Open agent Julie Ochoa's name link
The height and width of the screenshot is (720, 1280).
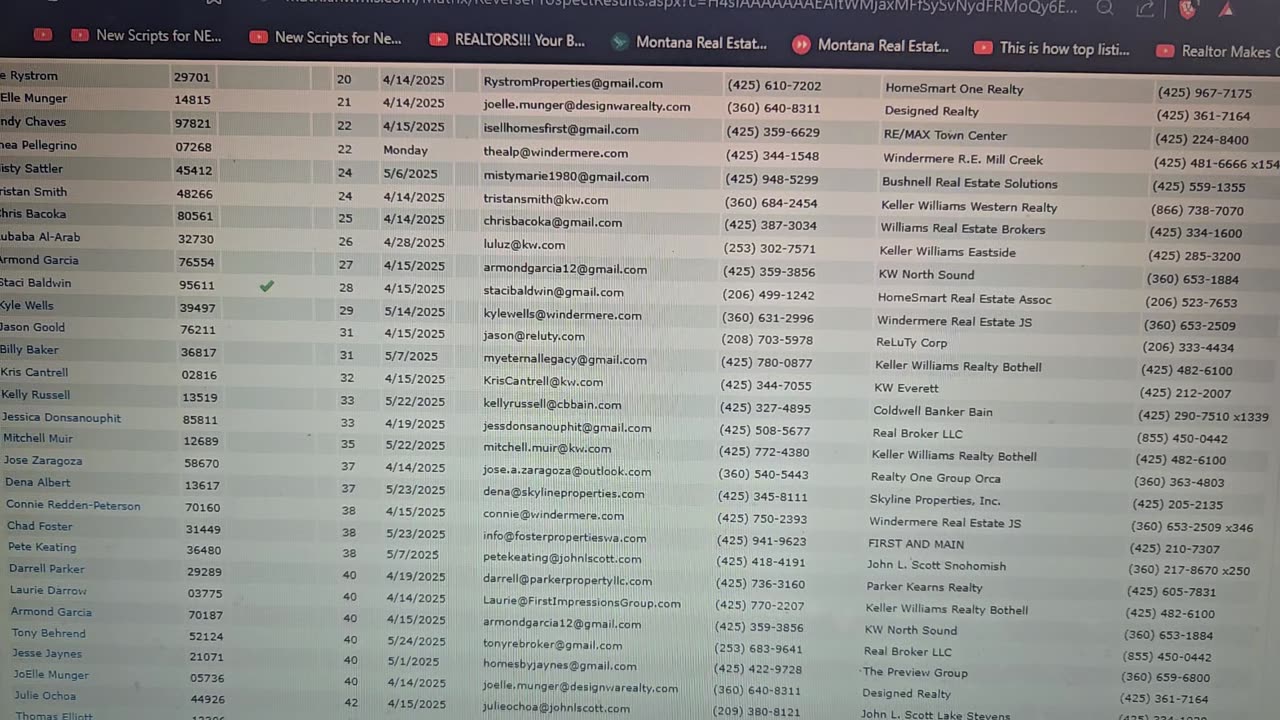coord(45,696)
